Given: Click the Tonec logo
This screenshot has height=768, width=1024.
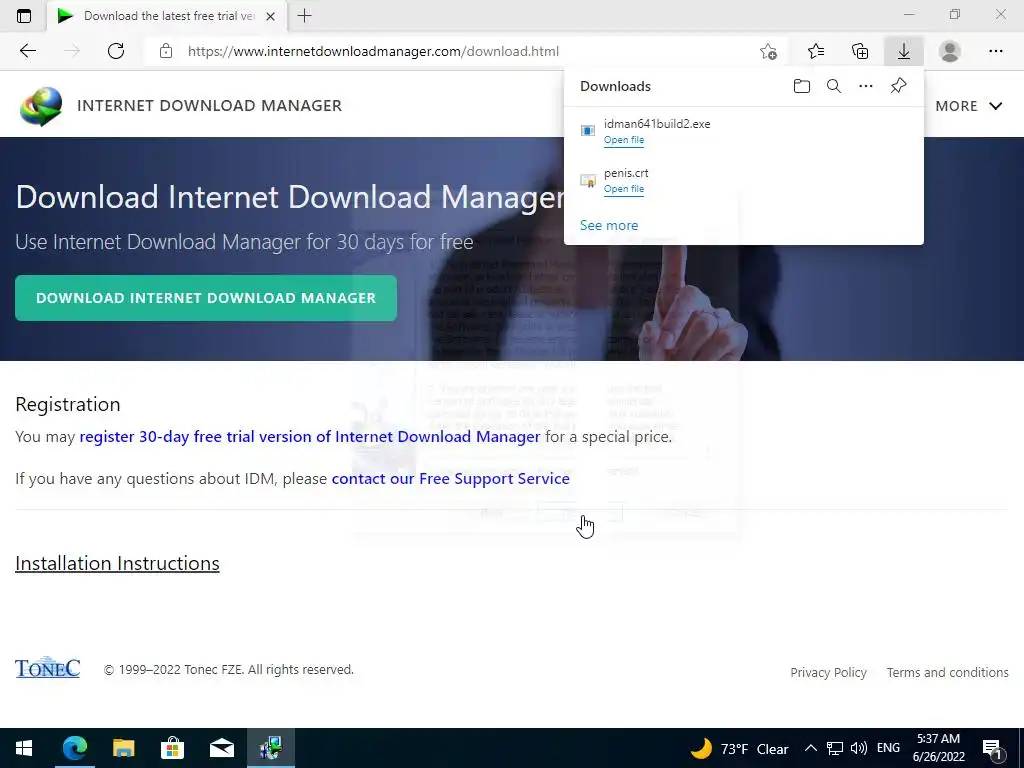Looking at the screenshot, I should pyautogui.click(x=48, y=667).
